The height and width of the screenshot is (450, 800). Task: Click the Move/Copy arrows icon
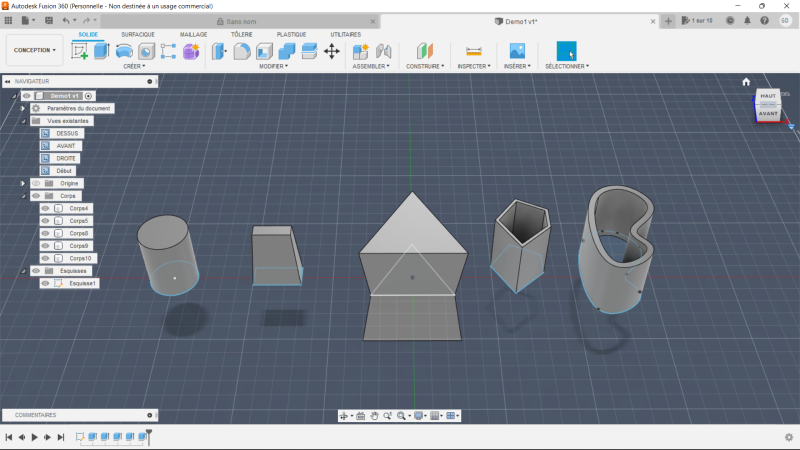tap(331, 51)
